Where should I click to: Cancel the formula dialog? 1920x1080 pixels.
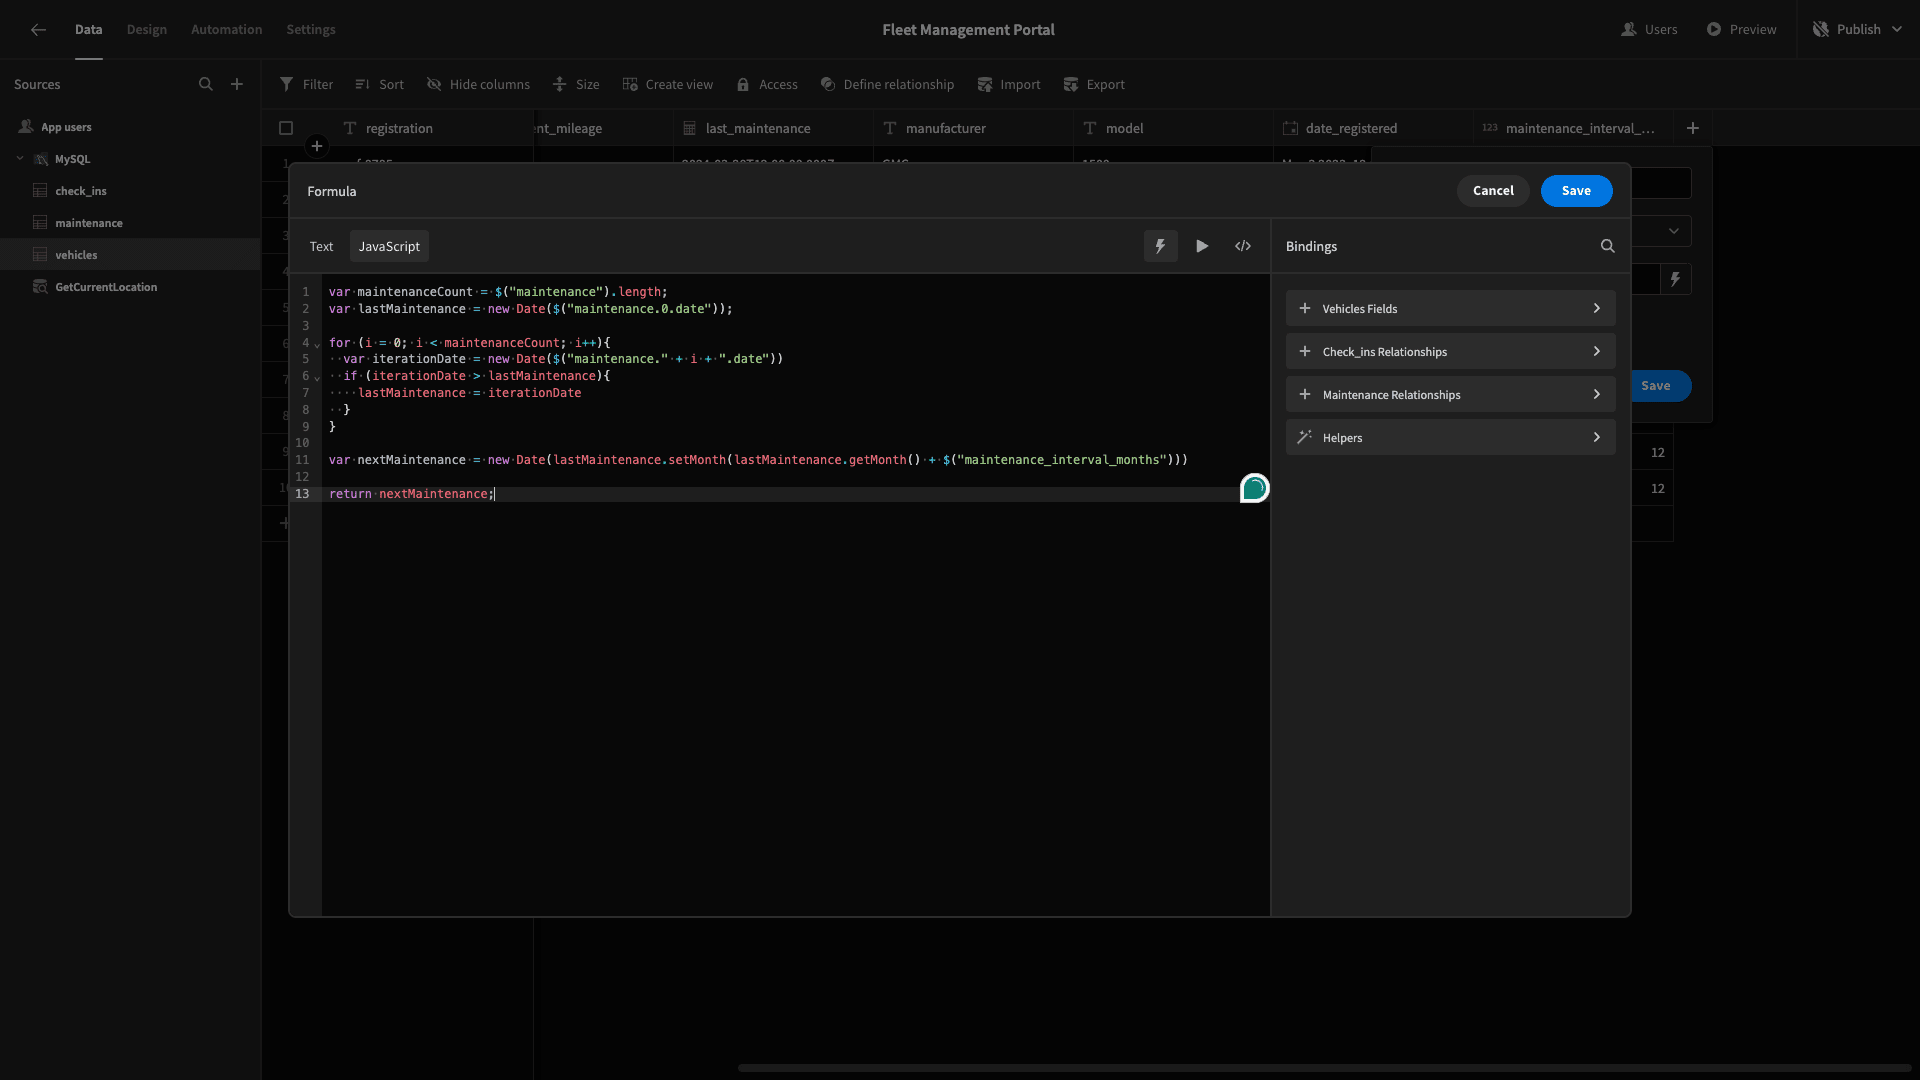pyautogui.click(x=1493, y=191)
